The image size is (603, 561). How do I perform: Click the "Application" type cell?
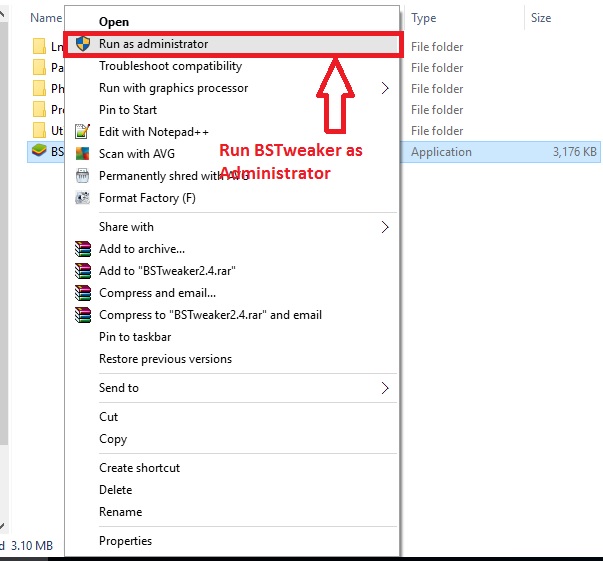click(x=441, y=152)
